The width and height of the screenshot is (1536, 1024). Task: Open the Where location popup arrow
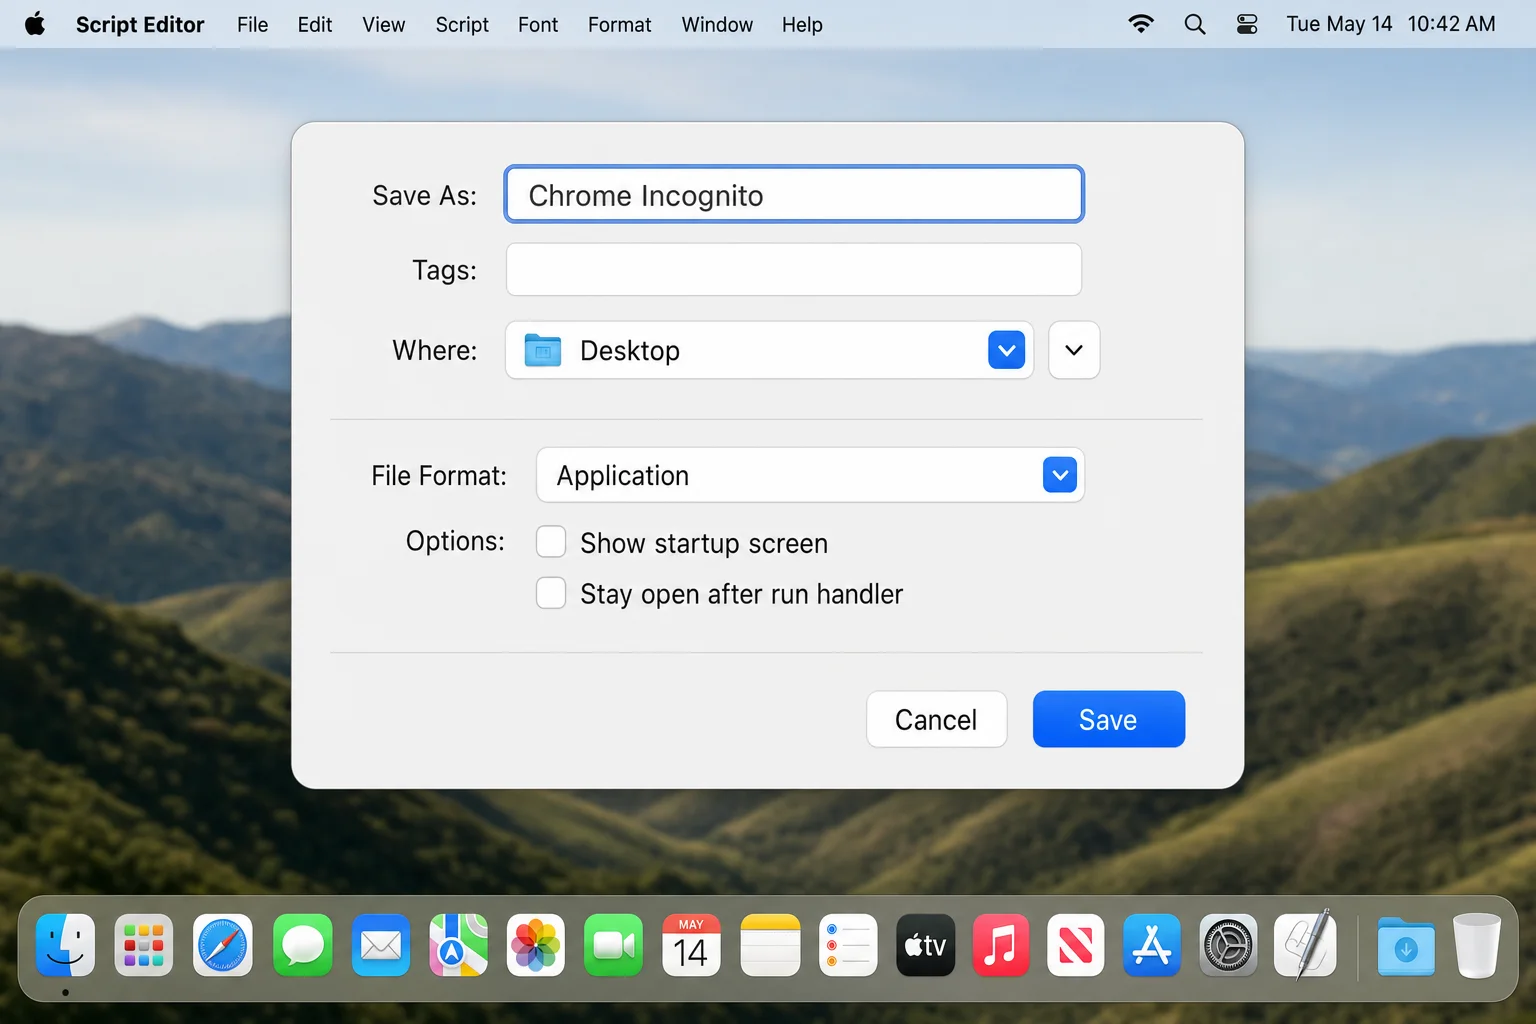tap(1007, 350)
